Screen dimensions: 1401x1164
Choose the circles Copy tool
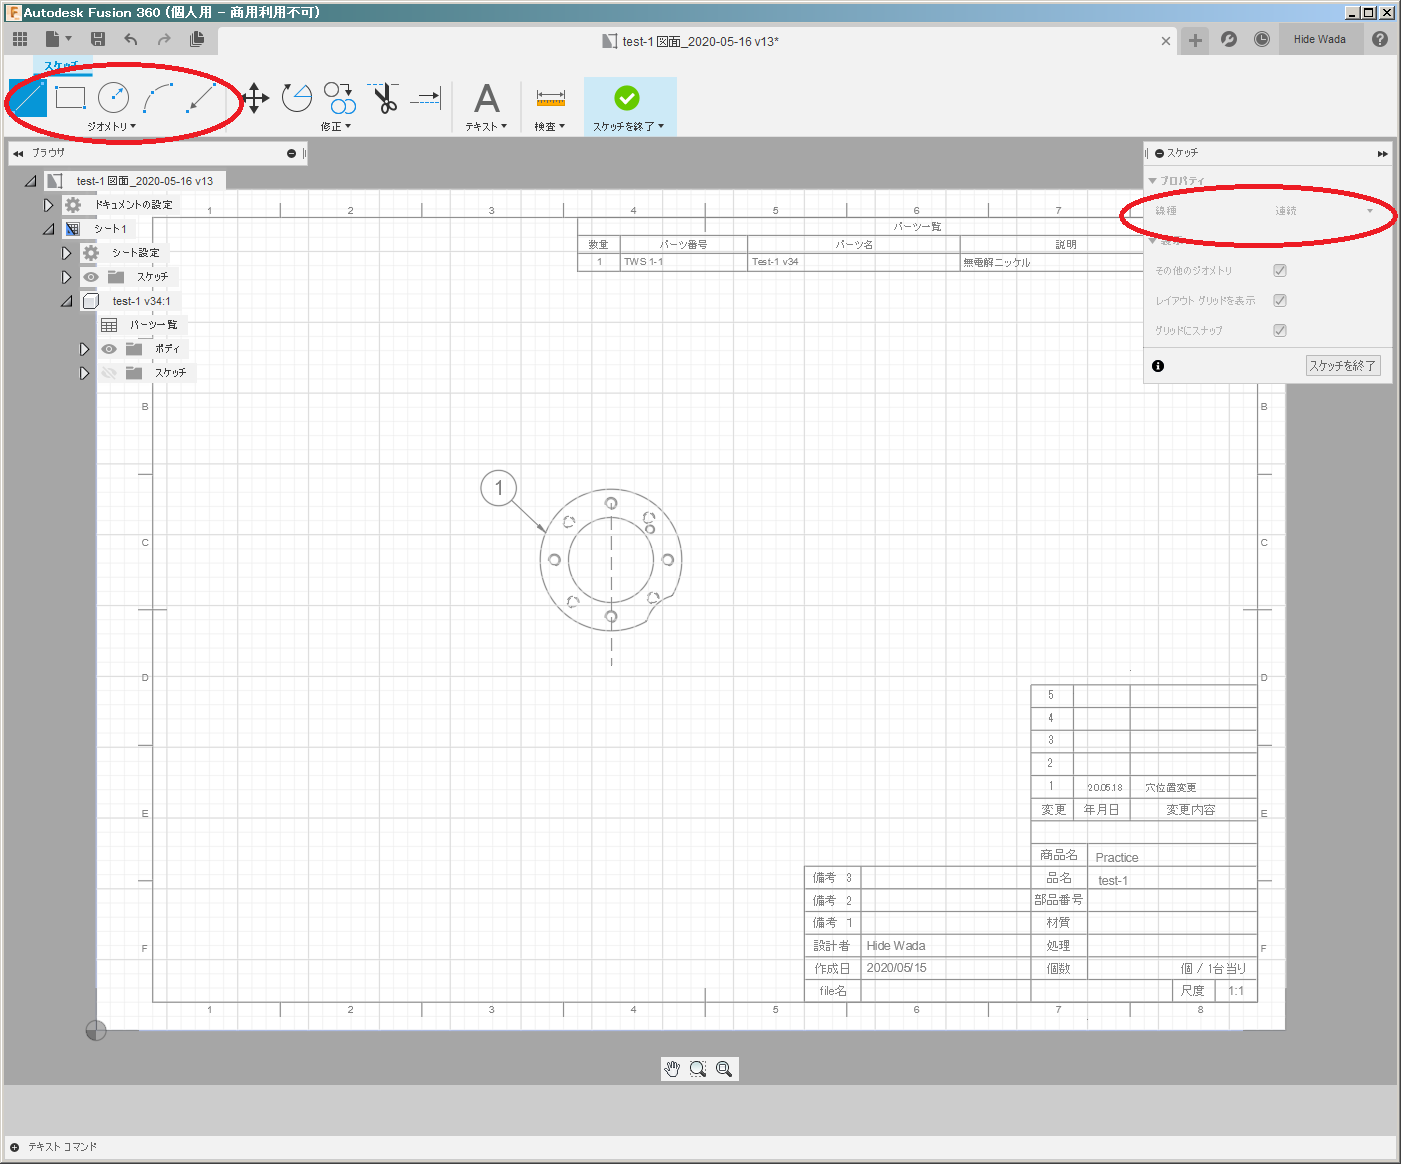point(340,98)
